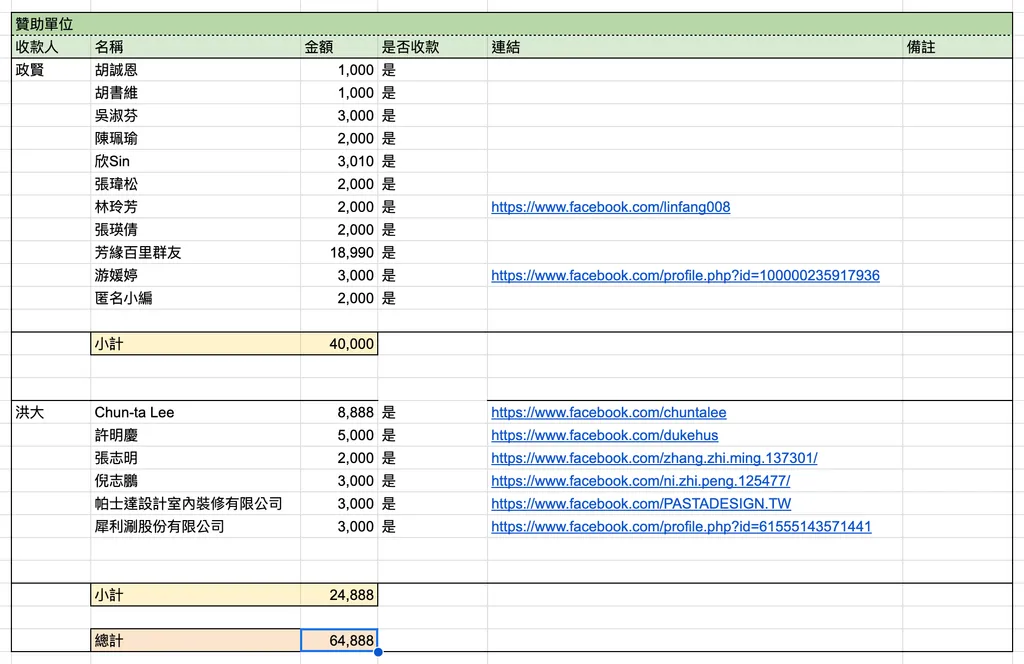Open the facebook.com/dukehus link

click(x=605, y=435)
